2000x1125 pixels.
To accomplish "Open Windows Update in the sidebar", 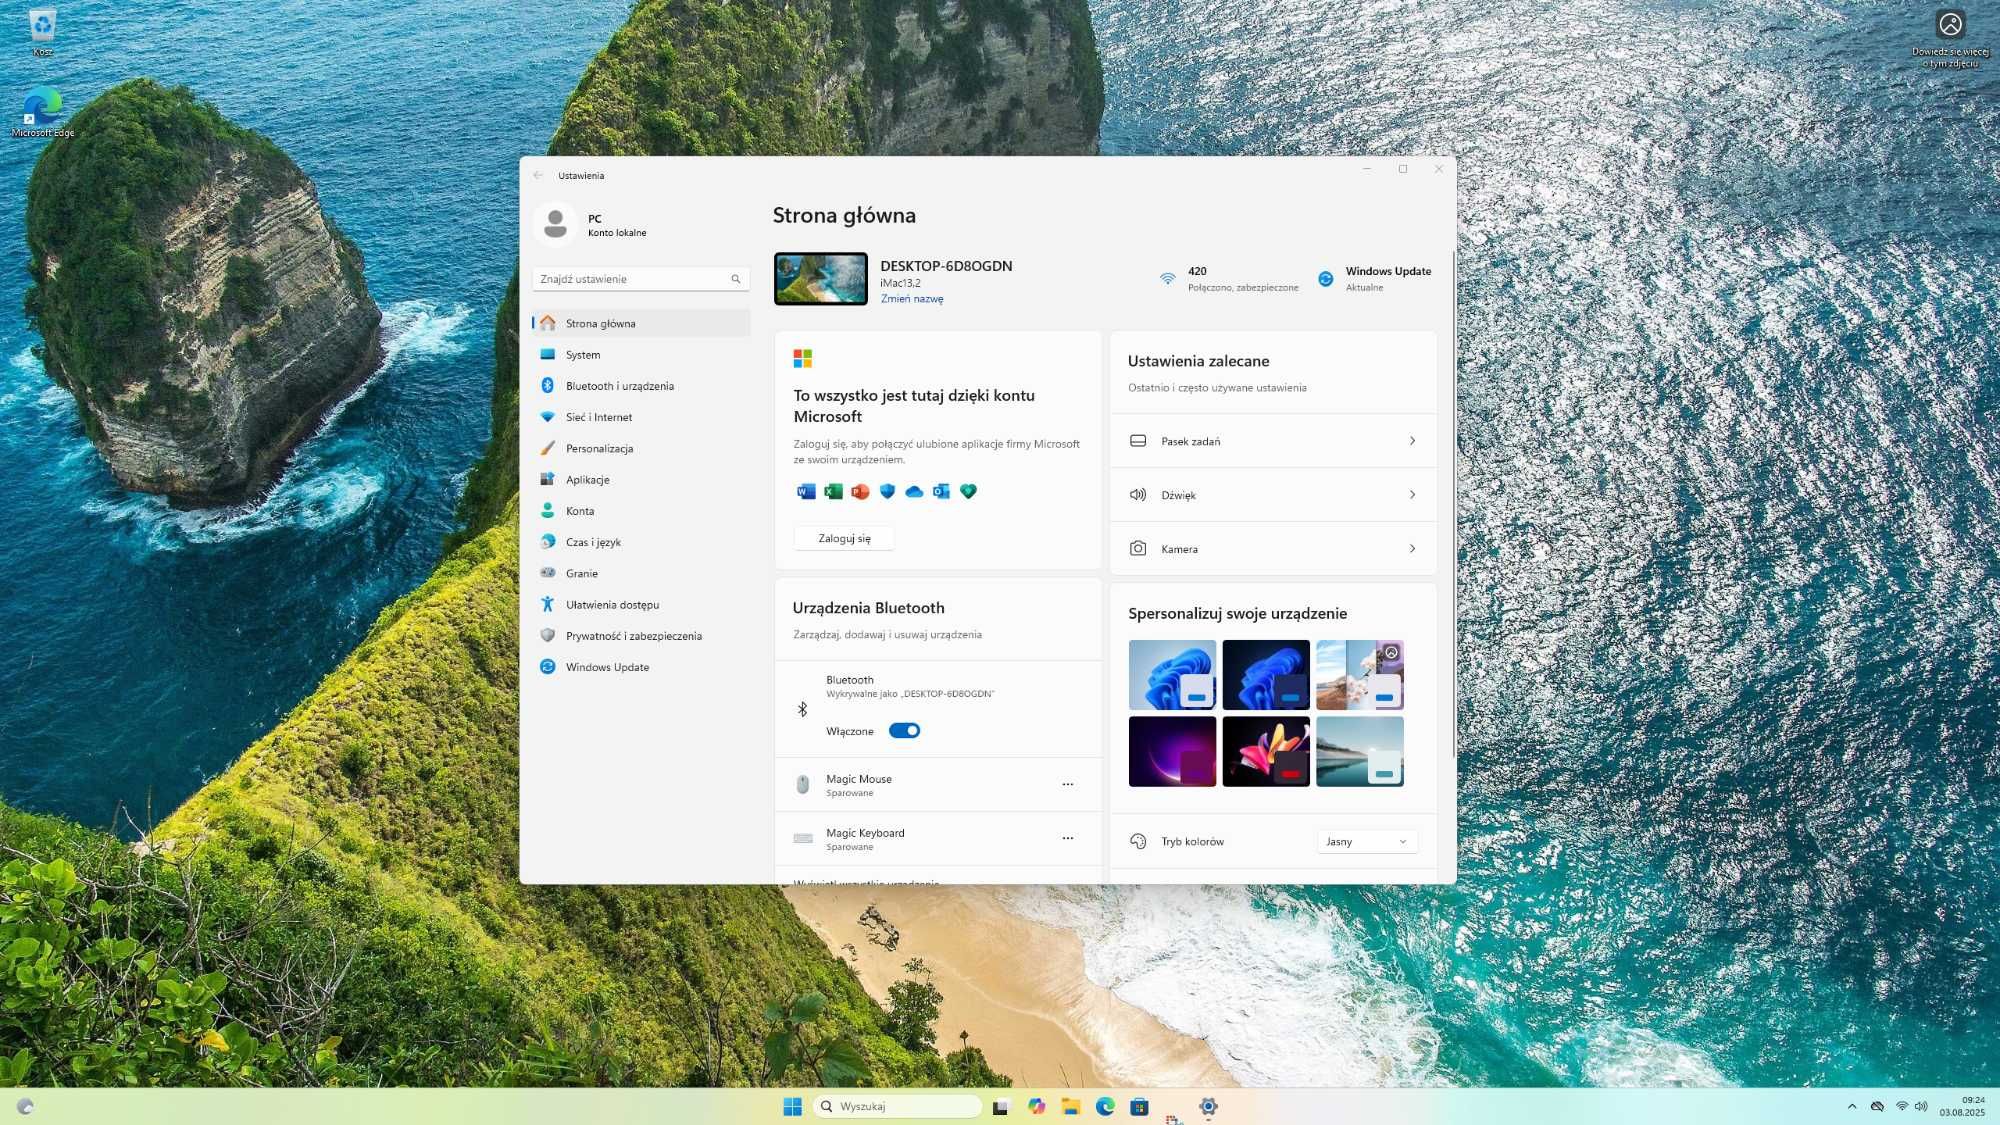I will [641, 667].
